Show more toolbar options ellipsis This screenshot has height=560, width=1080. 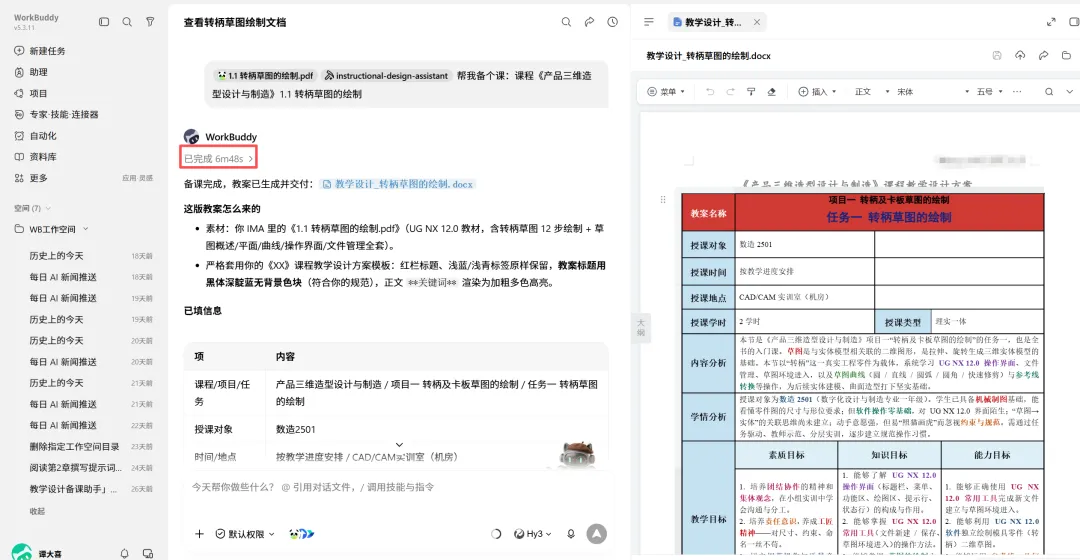(x=1017, y=92)
